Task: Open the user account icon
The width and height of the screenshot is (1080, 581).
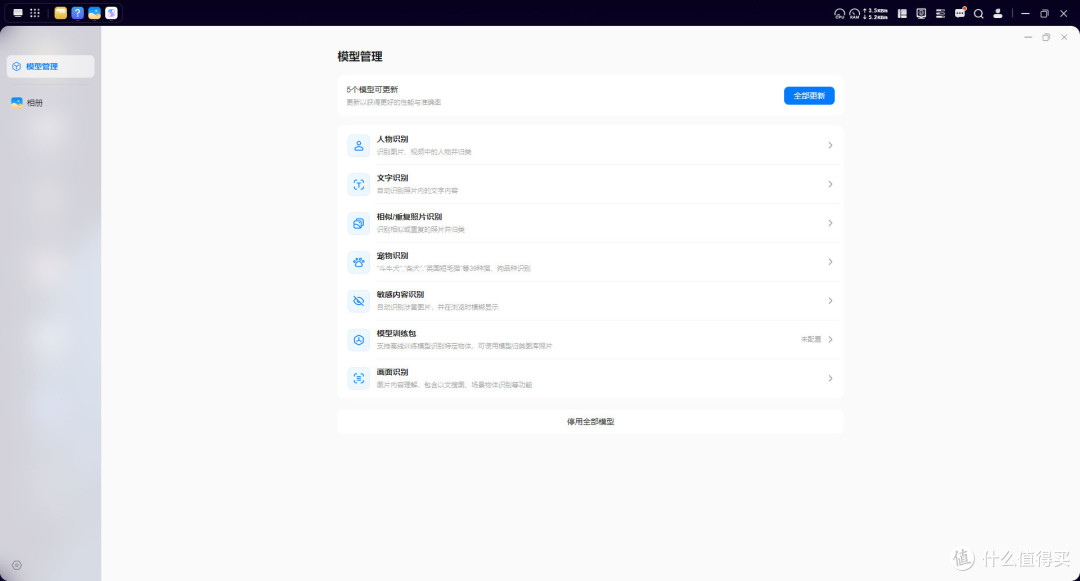Action: pyautogui.click(x=997, y=13)
